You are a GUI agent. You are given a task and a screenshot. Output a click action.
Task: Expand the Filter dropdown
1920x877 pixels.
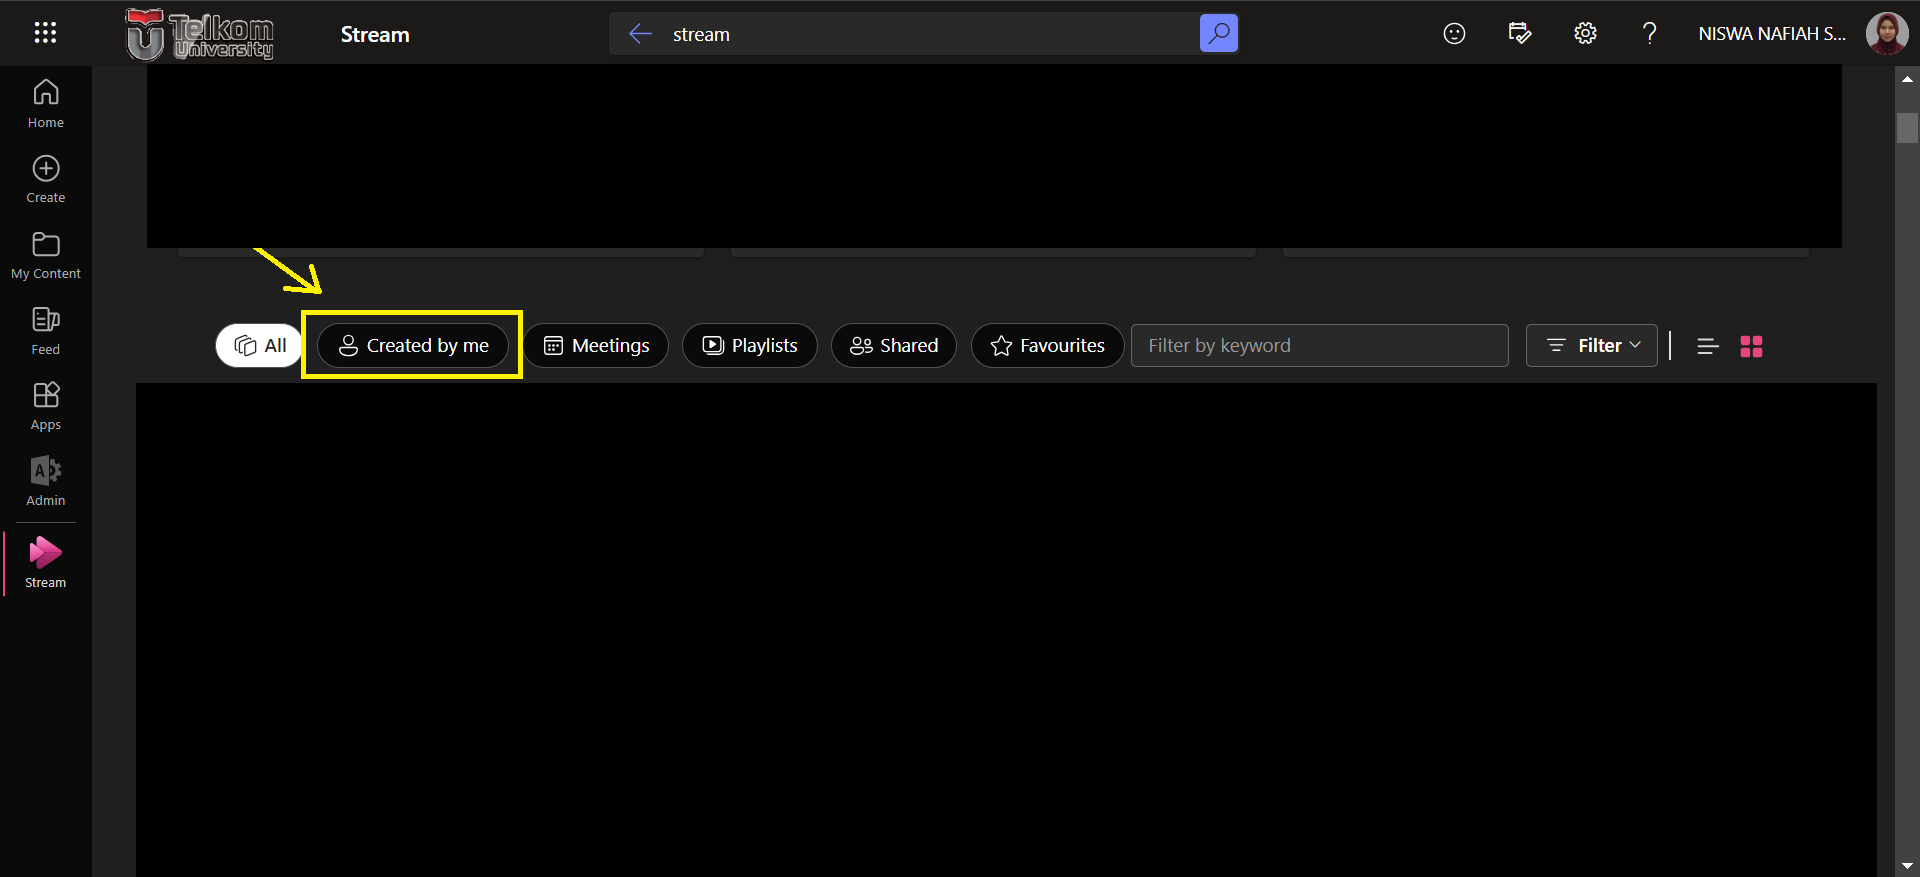click(1592, 345)
